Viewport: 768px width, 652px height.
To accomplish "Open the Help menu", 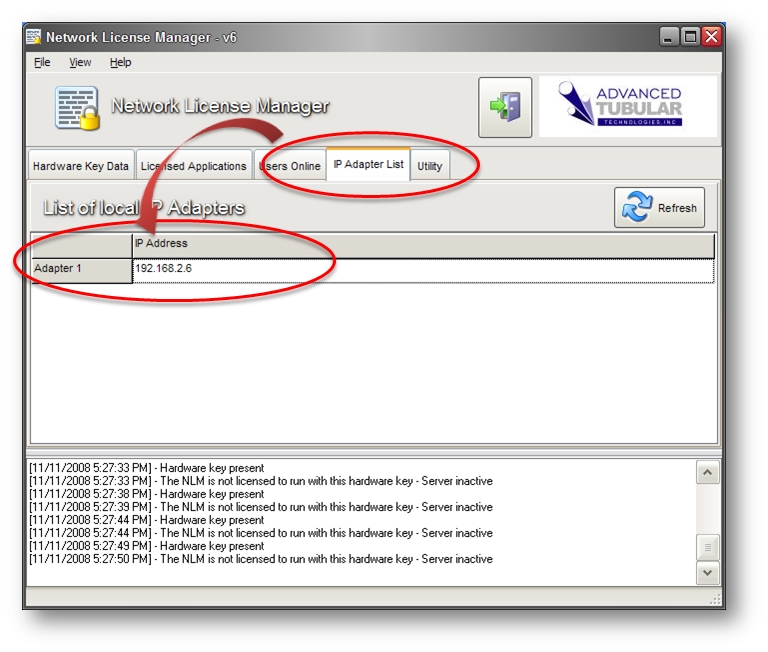I will pos(120,62).
